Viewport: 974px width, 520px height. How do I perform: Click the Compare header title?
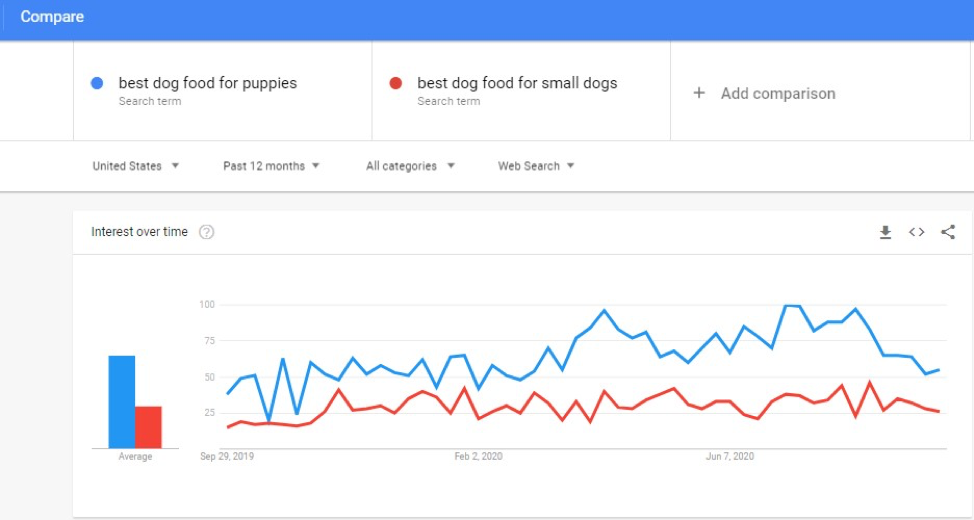pyautogui.click(x=52, y=17)
